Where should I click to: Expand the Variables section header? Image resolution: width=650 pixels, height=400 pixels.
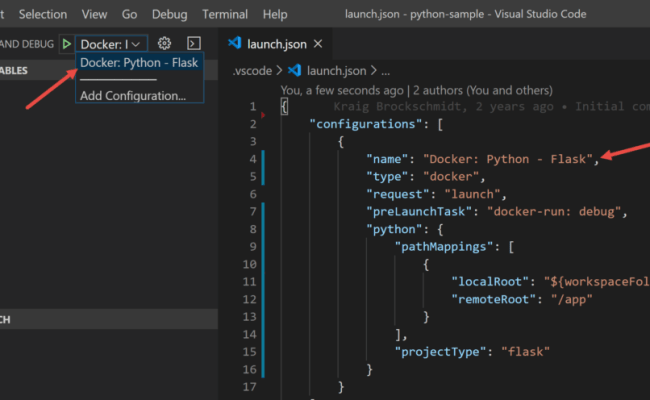pos(109,70)
